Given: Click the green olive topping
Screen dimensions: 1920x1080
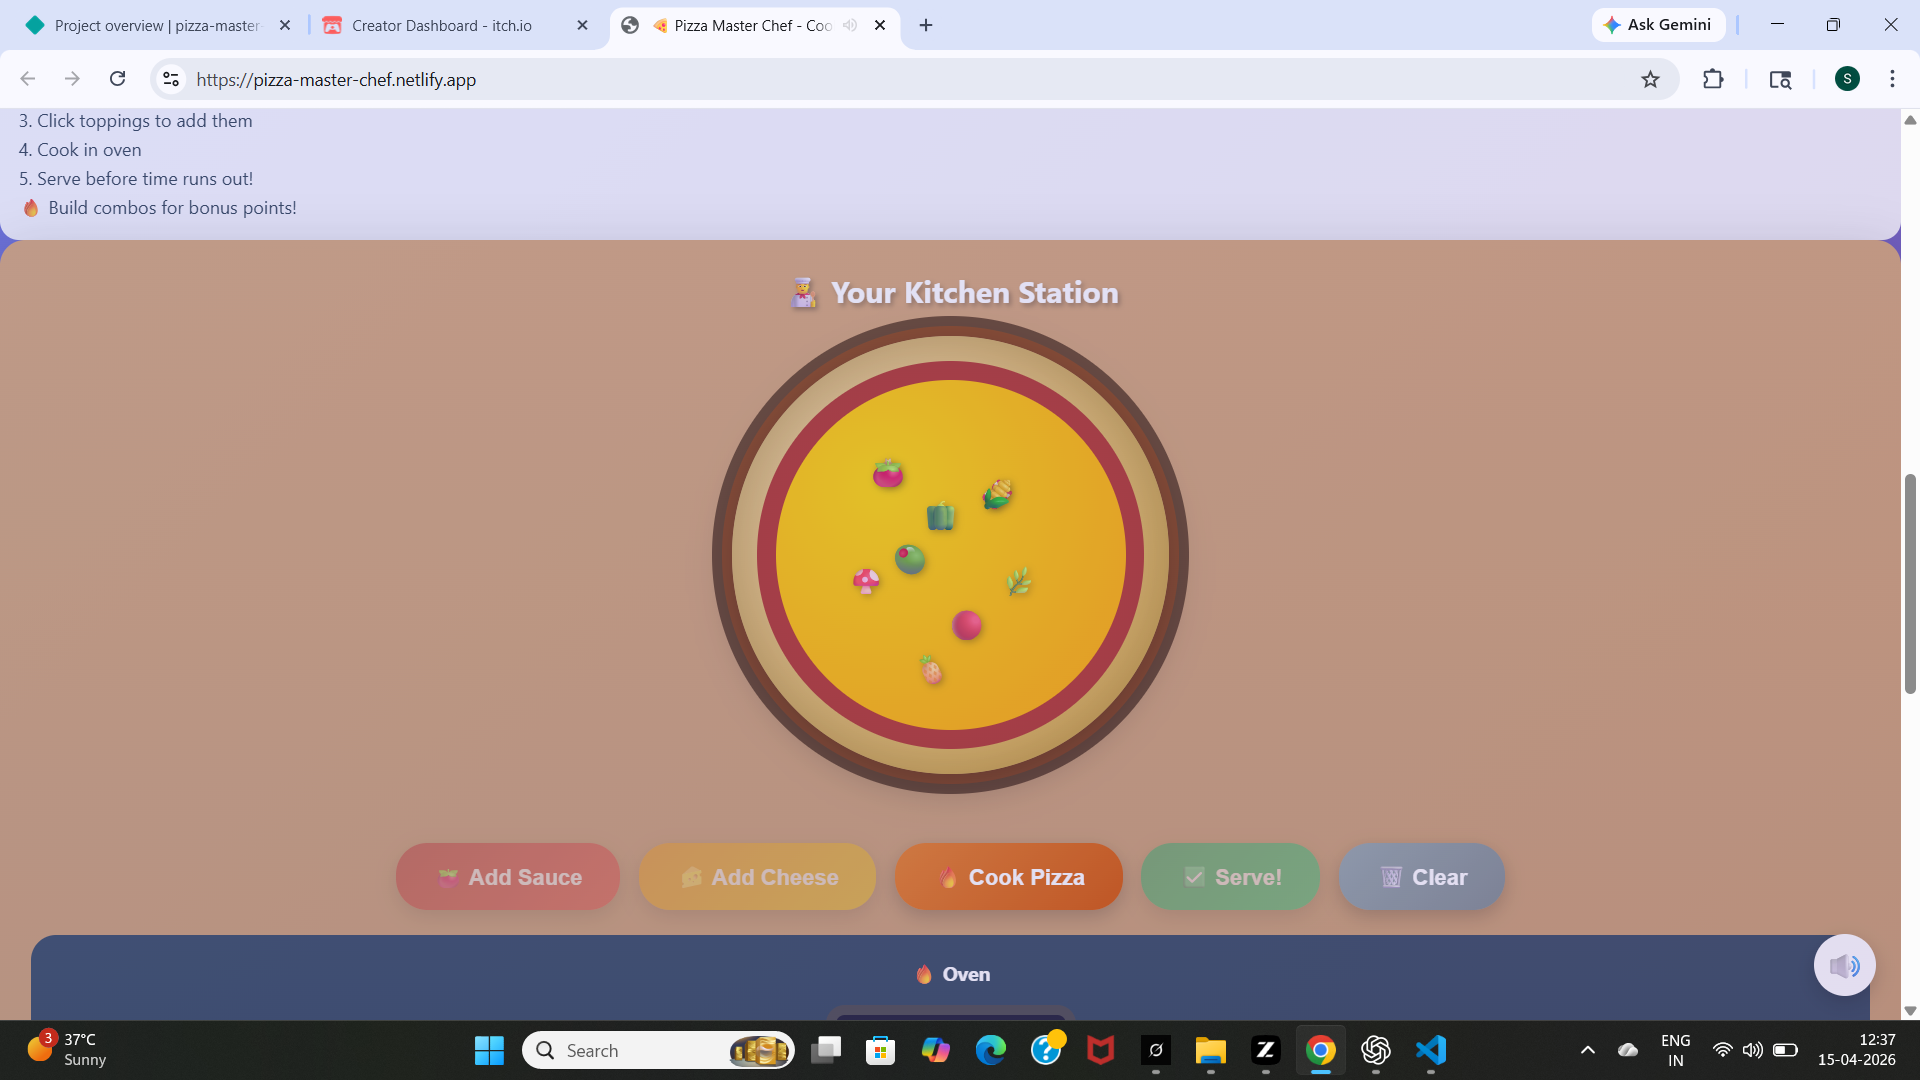Looking at the screenshot, I should click(909, 558).
